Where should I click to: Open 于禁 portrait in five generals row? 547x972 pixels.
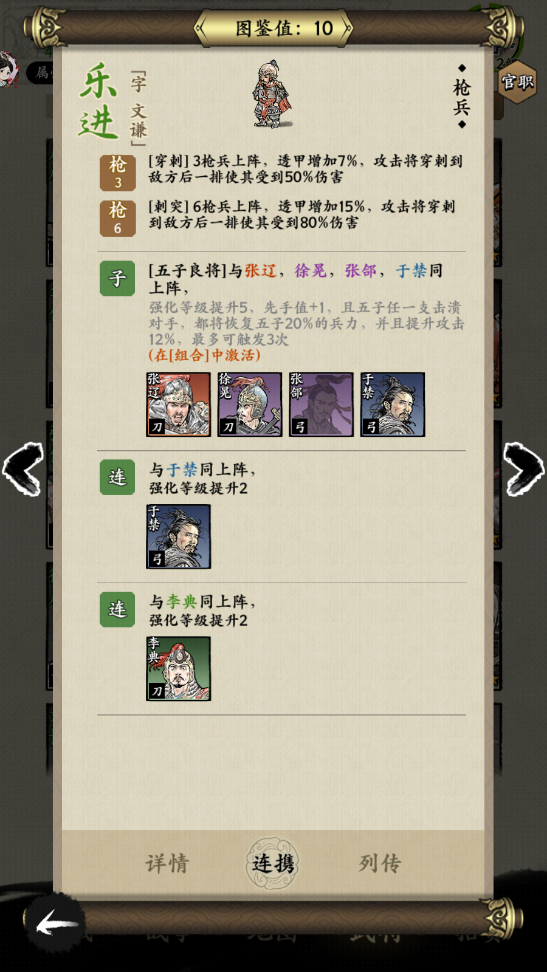393,405
